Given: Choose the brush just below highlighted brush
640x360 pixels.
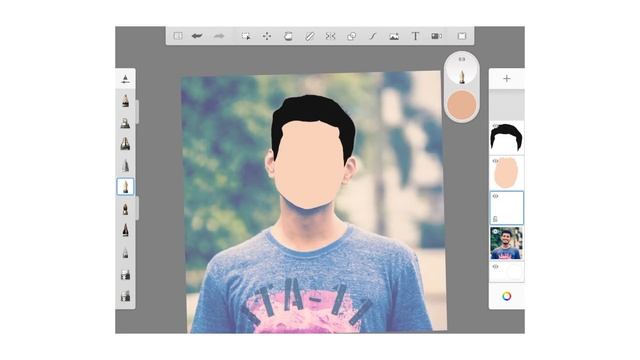Looking at the screenshot, I should 125,209.
